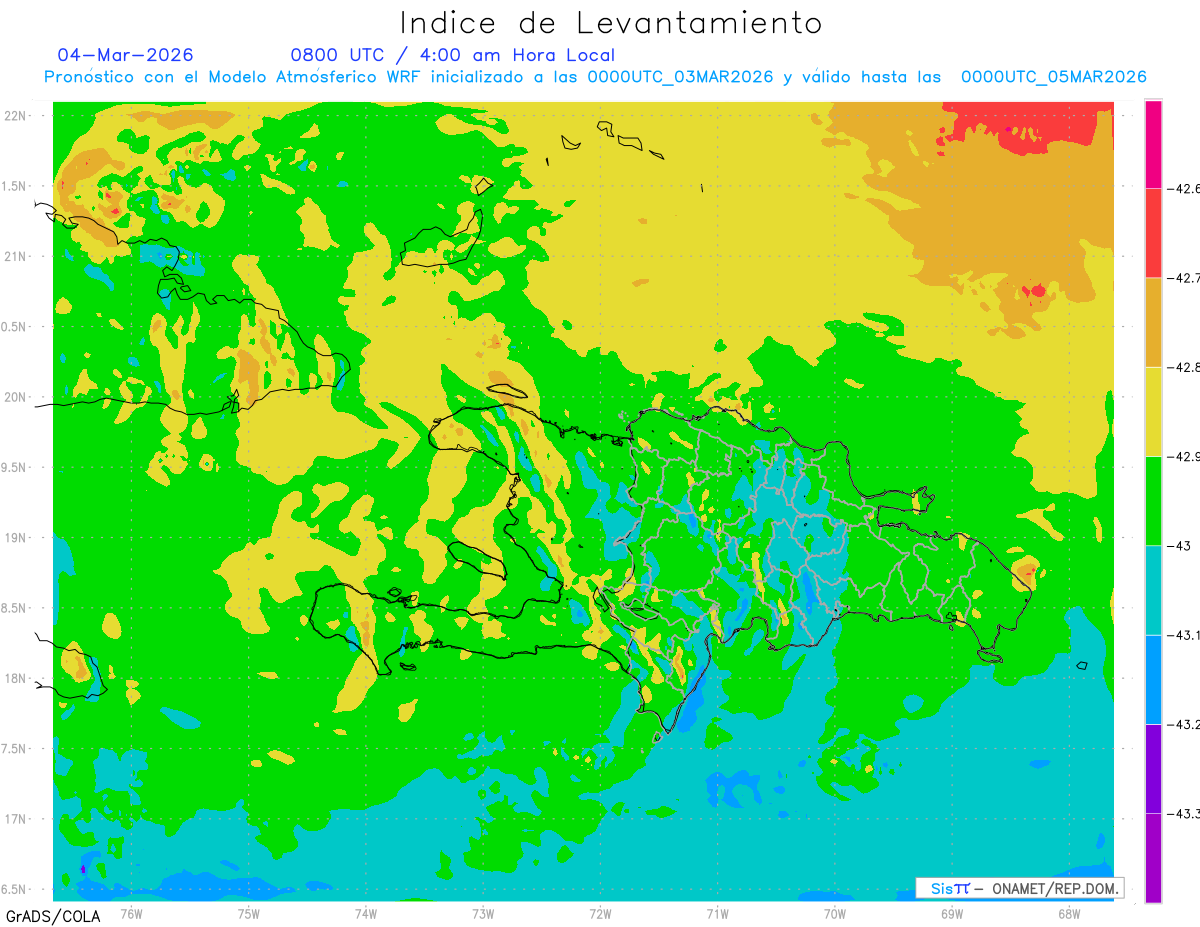
Task: Click the purple swatch at the scale bottom
Action: coord(1153,858)
